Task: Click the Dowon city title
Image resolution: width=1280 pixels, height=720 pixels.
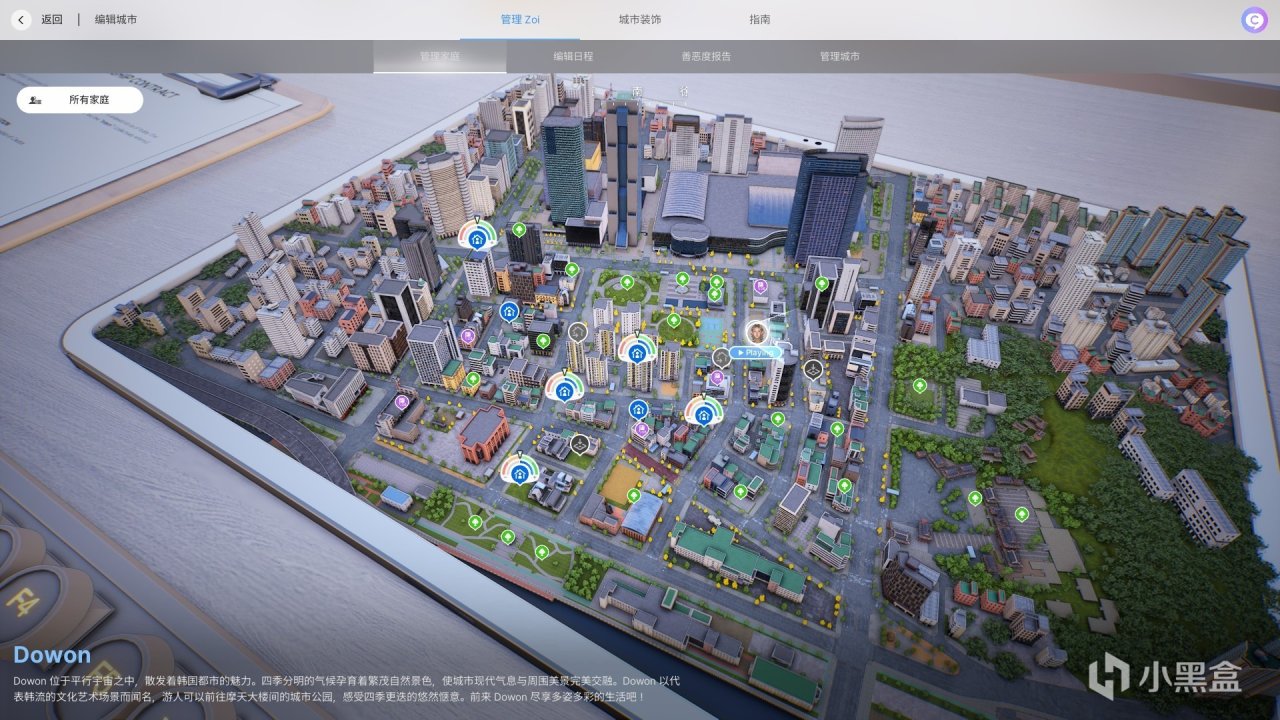Action: [52, 655]
